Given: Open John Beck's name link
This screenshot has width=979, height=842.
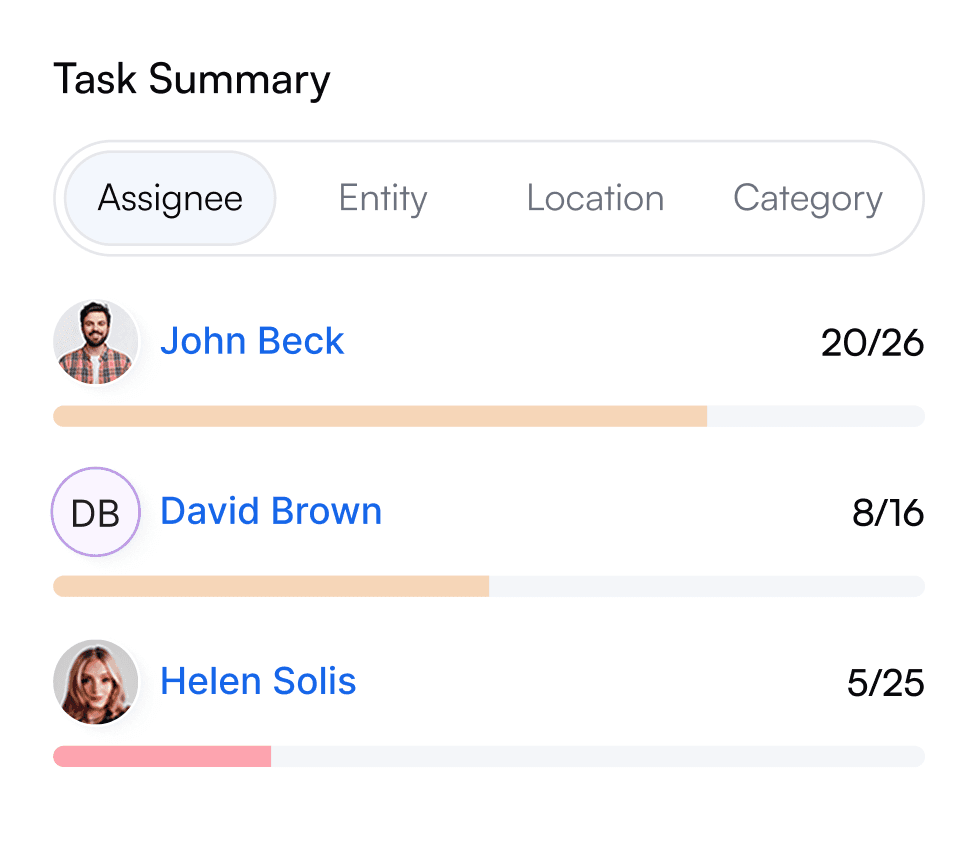Looking at the screenshot, I should point(252,341).
